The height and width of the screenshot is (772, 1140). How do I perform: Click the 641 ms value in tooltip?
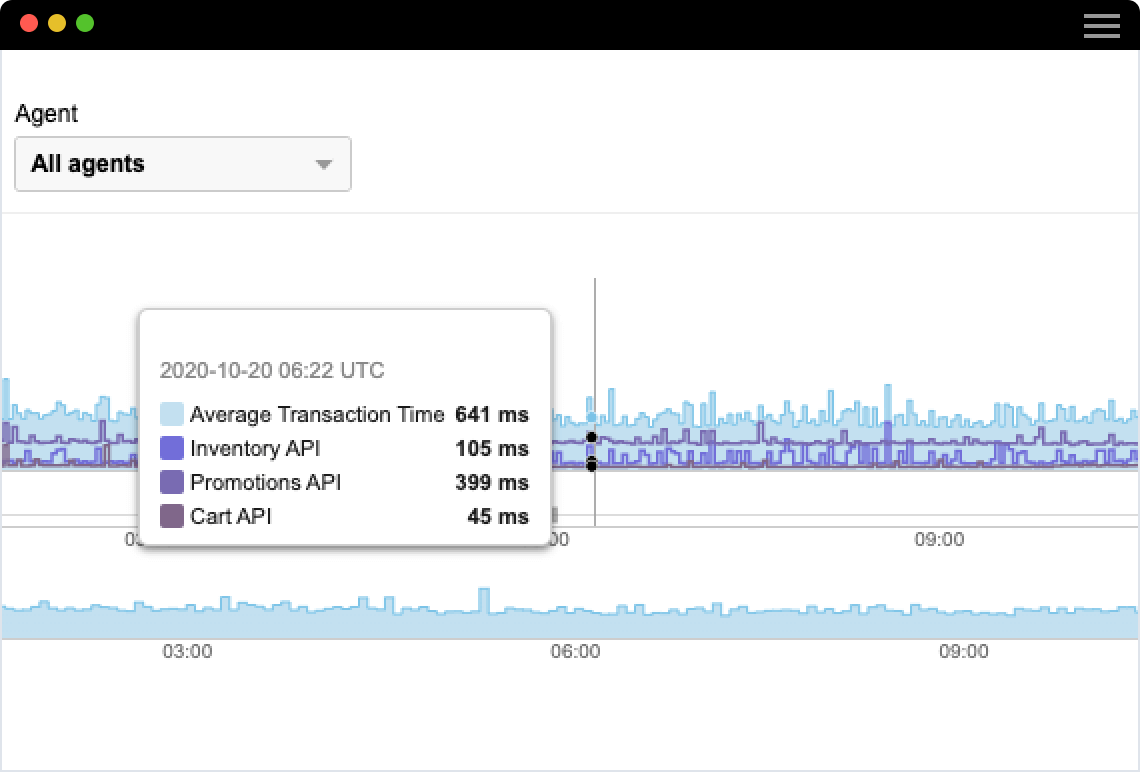coord(491,415)
